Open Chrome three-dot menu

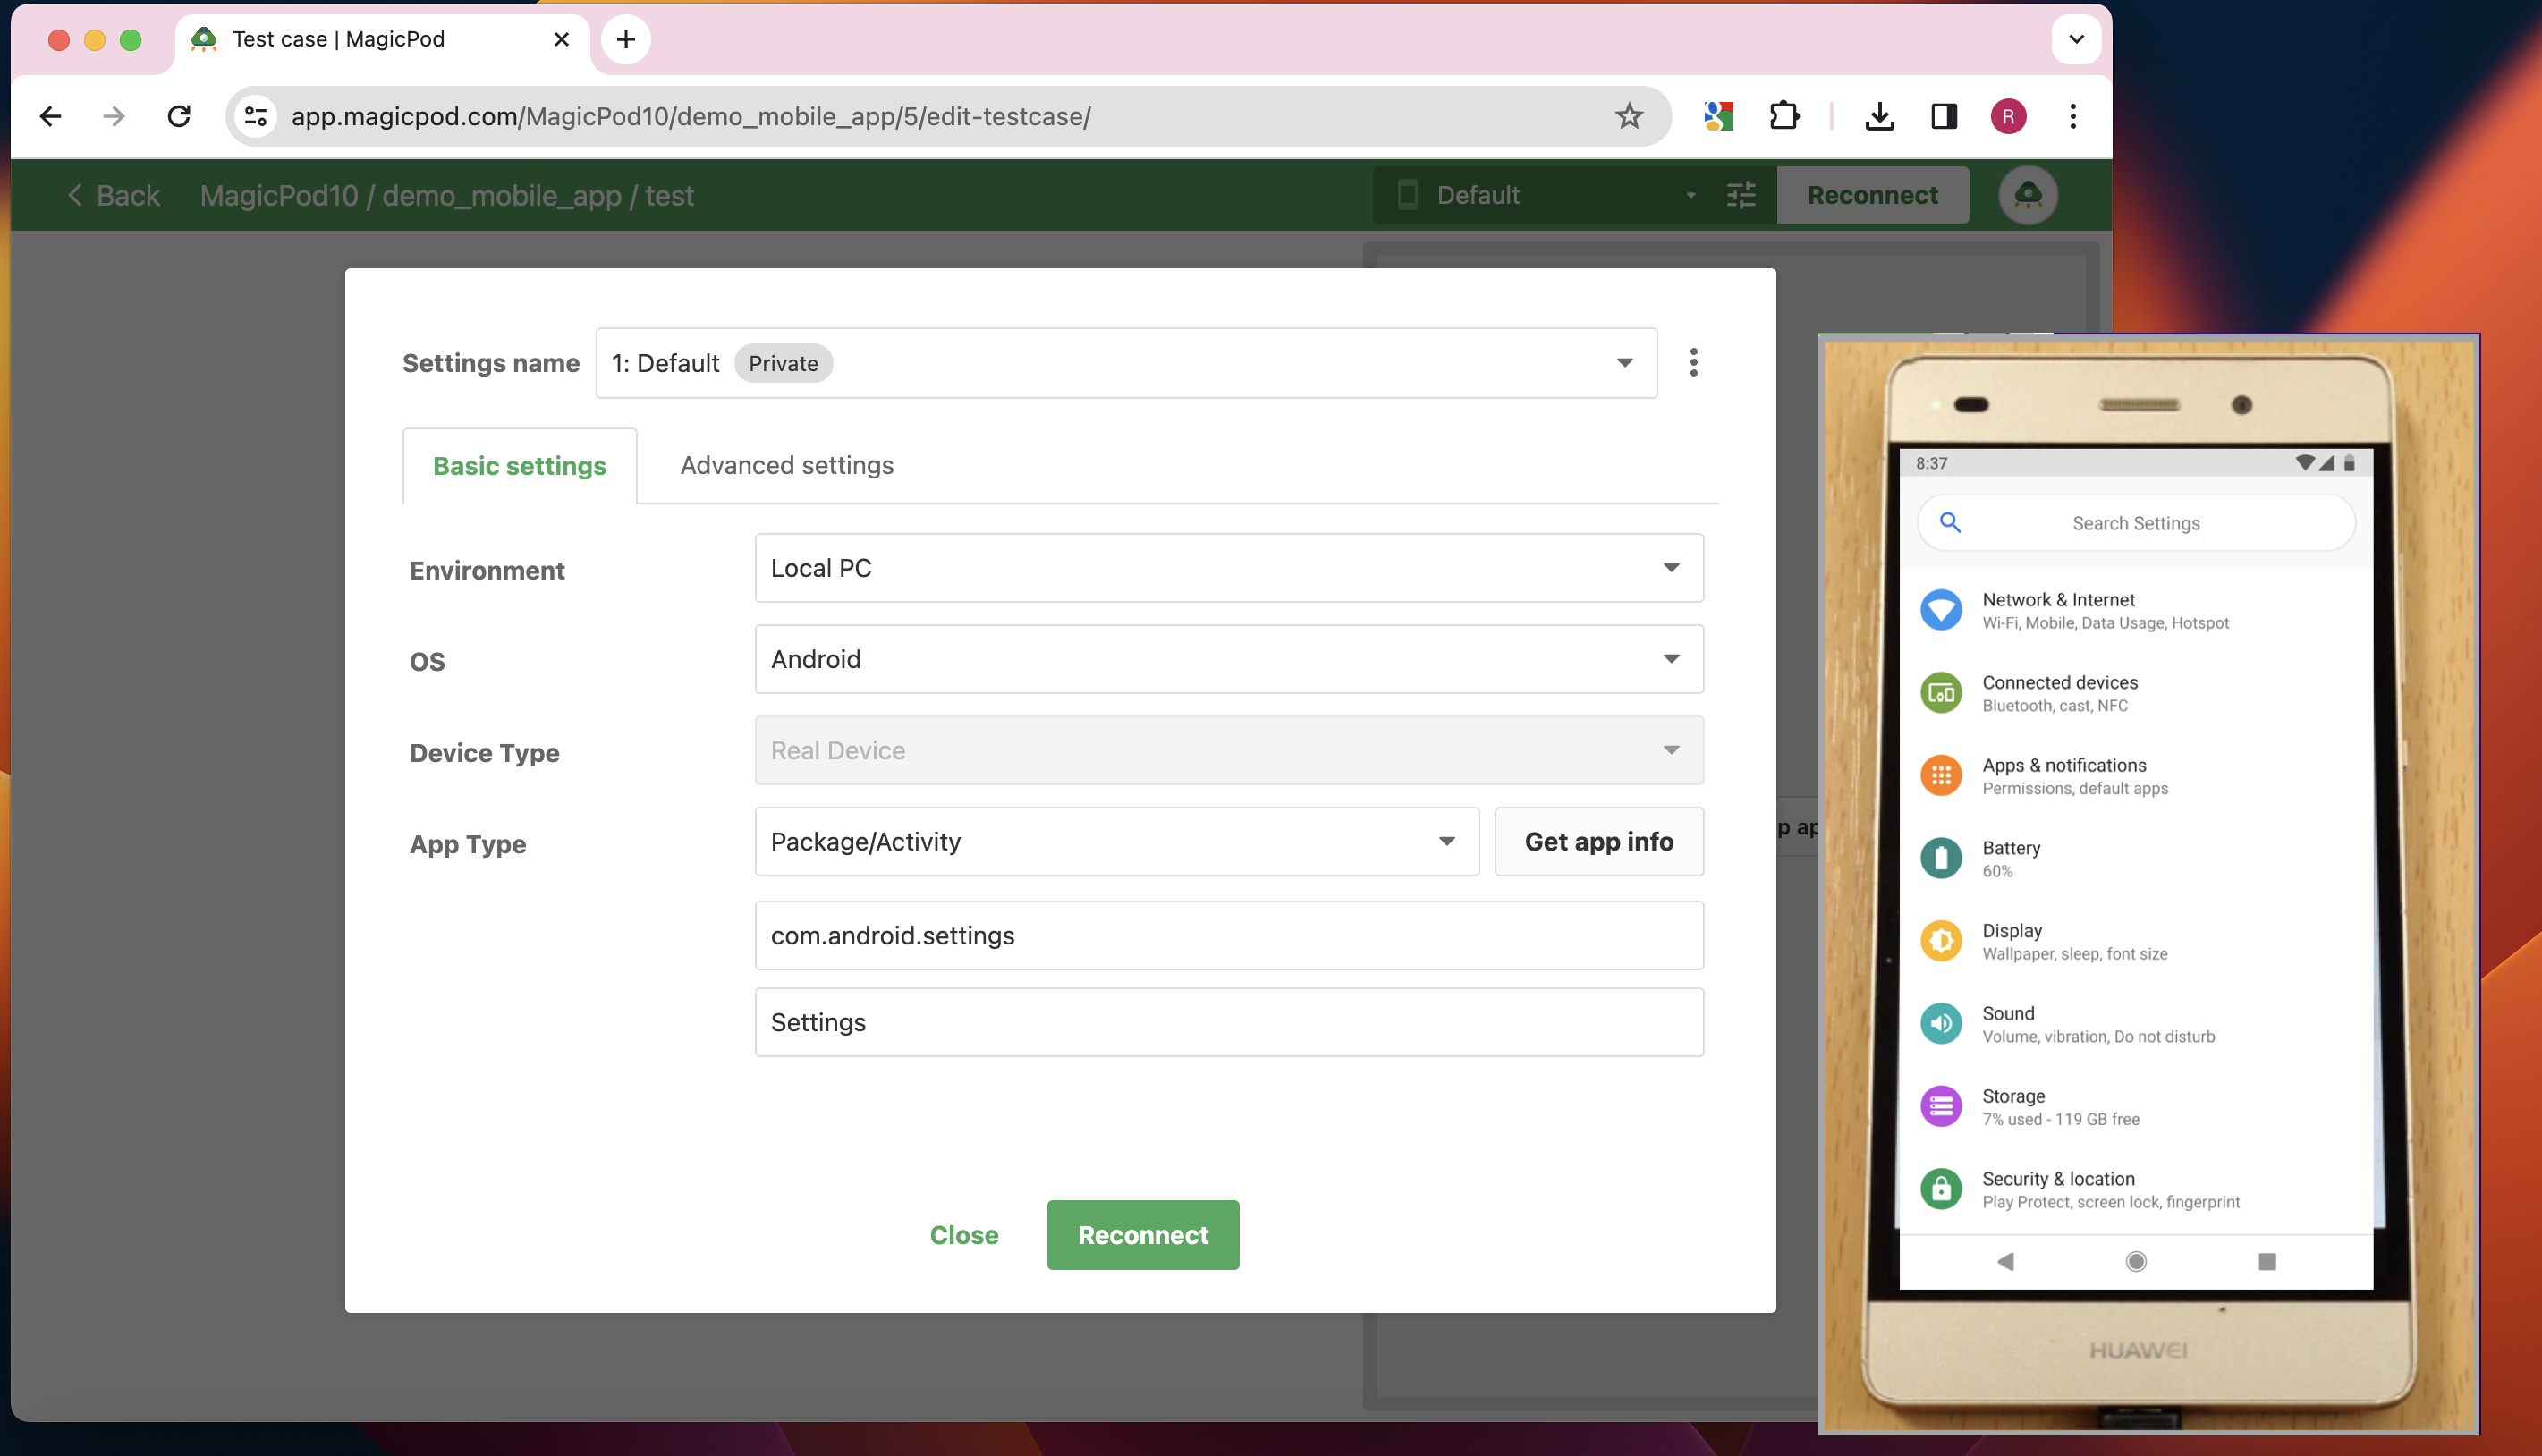[2073, 117]
